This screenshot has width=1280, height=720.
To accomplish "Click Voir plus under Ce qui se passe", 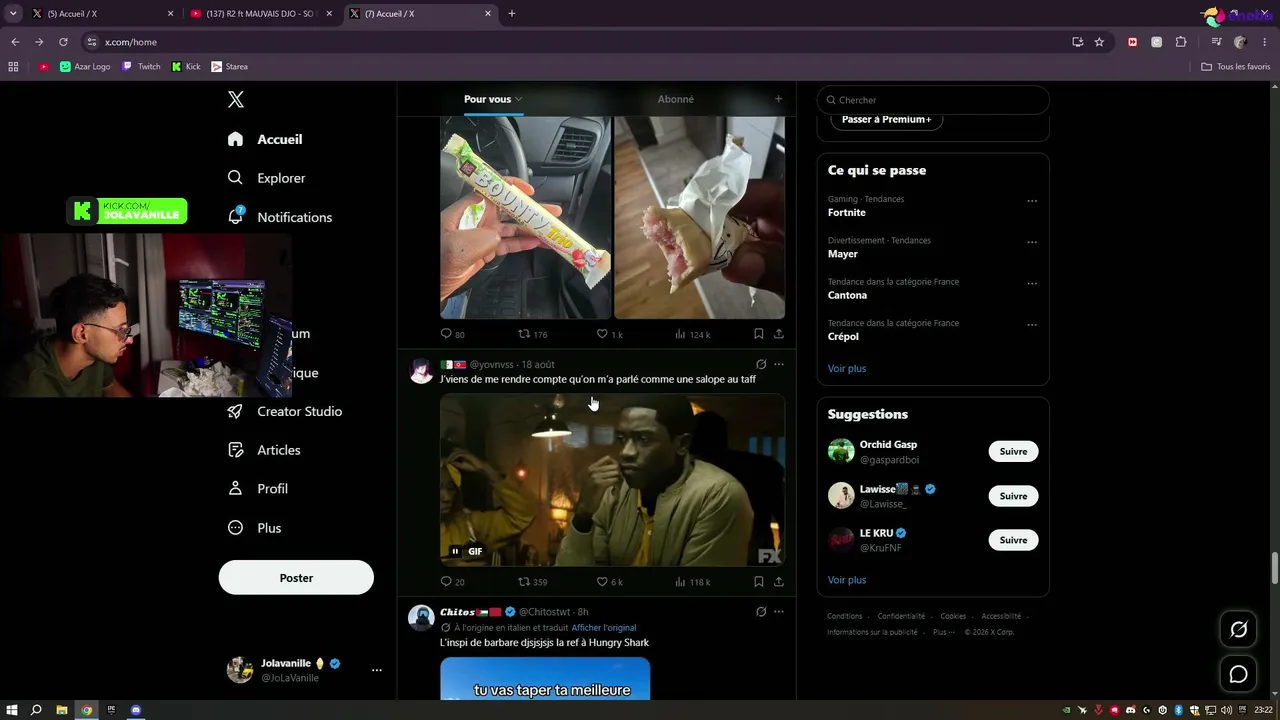I will tap(847, 369).
